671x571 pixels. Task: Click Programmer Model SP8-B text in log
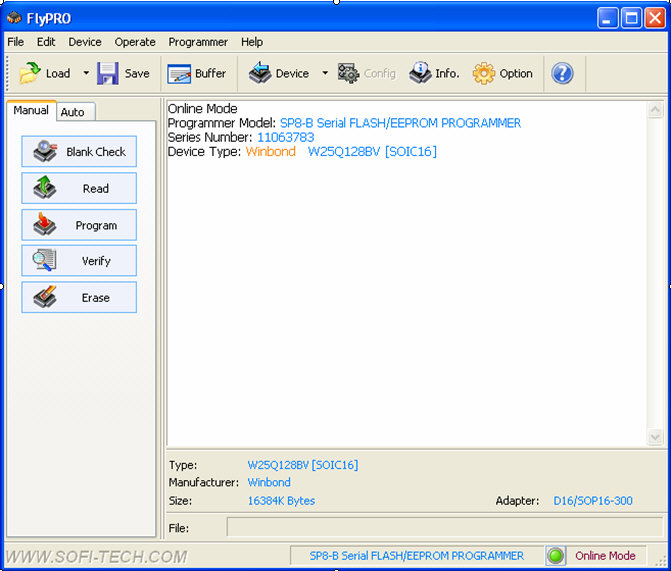pos(400,123)
